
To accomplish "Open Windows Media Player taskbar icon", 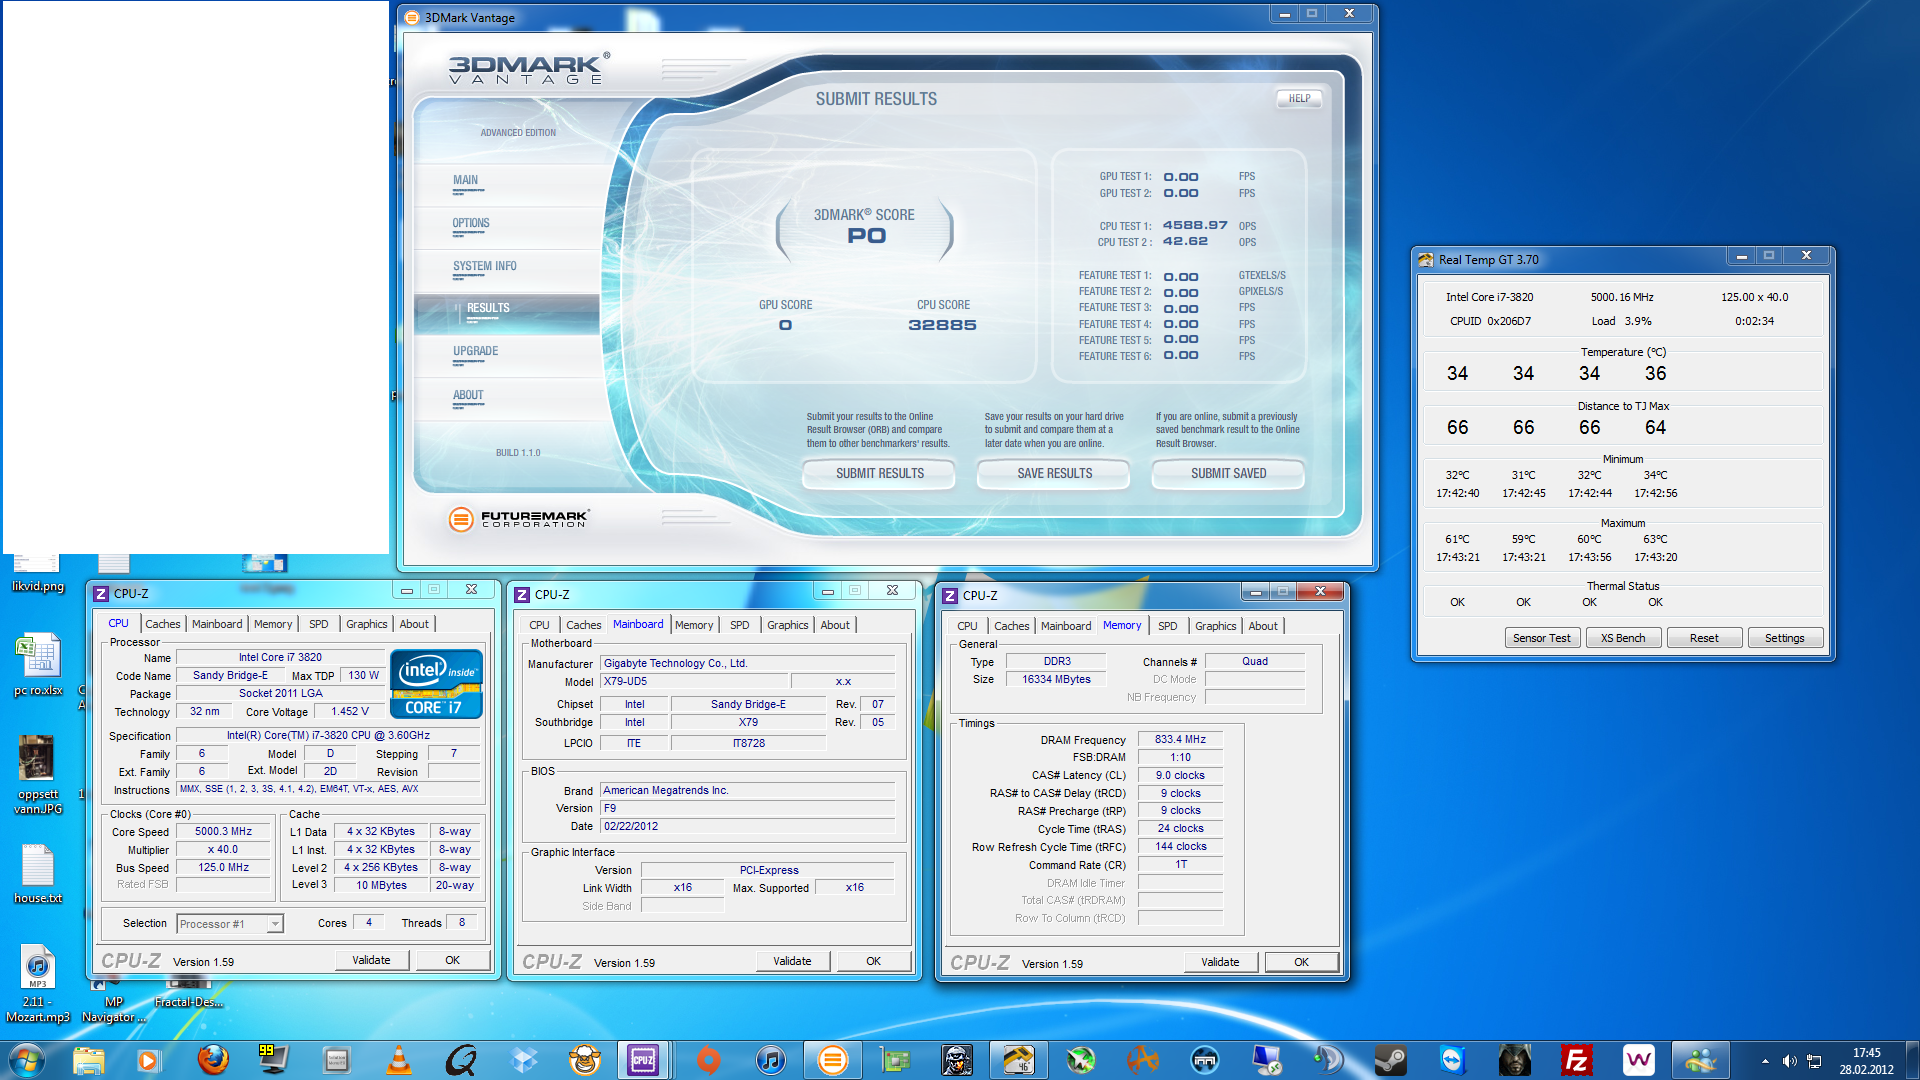I will tap(150, 1059).
